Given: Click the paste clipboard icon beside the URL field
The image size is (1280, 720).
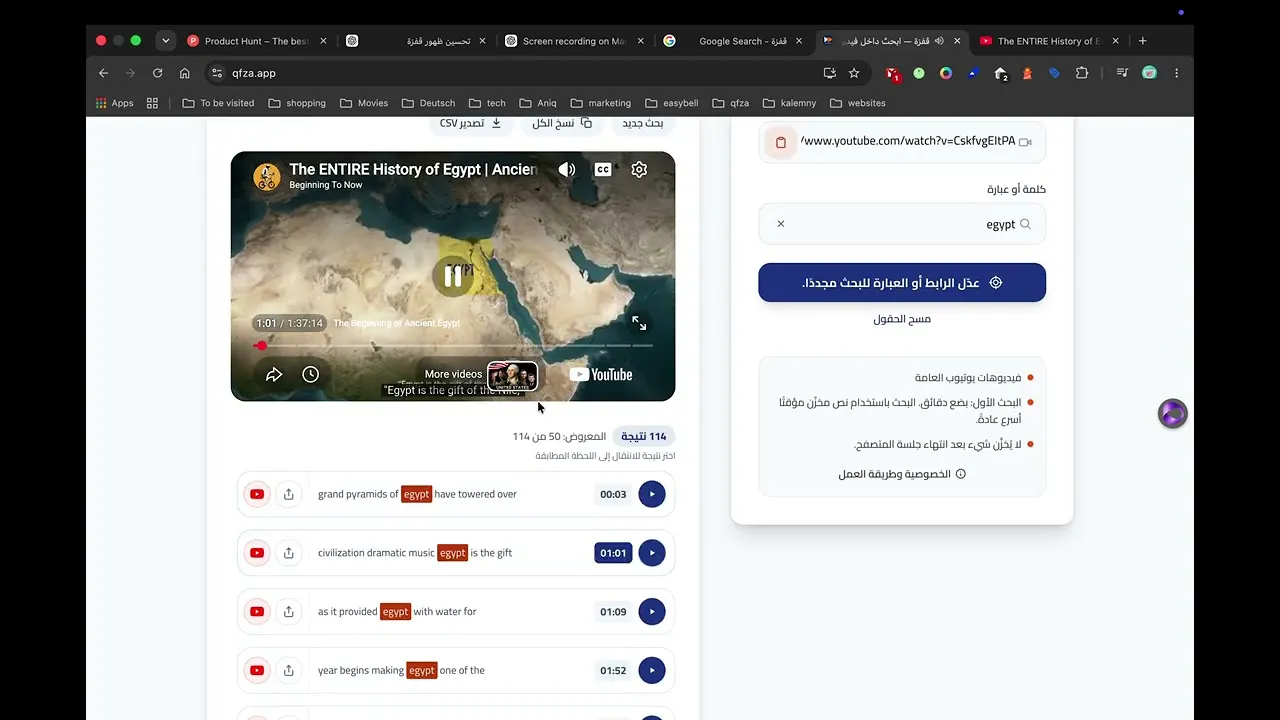Looking at the screenshot, I should (781, 142).
